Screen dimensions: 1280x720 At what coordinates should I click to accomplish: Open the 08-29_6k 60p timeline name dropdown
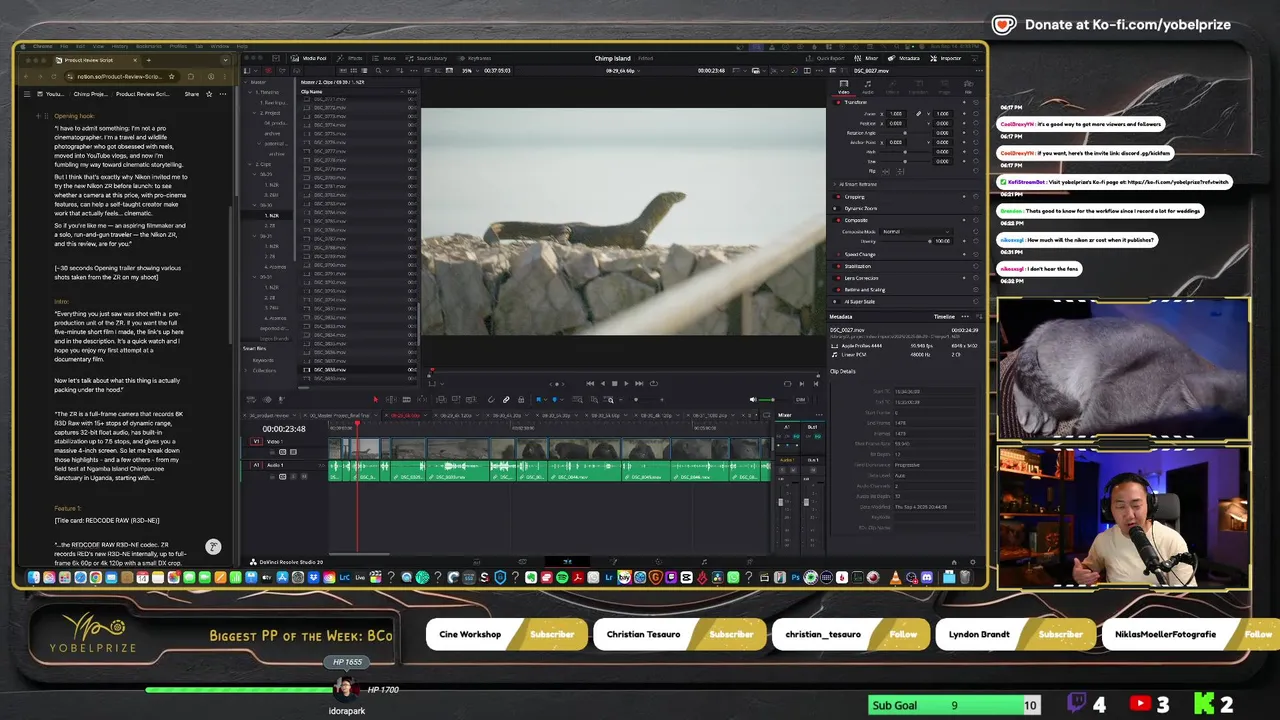coord(623,71)
